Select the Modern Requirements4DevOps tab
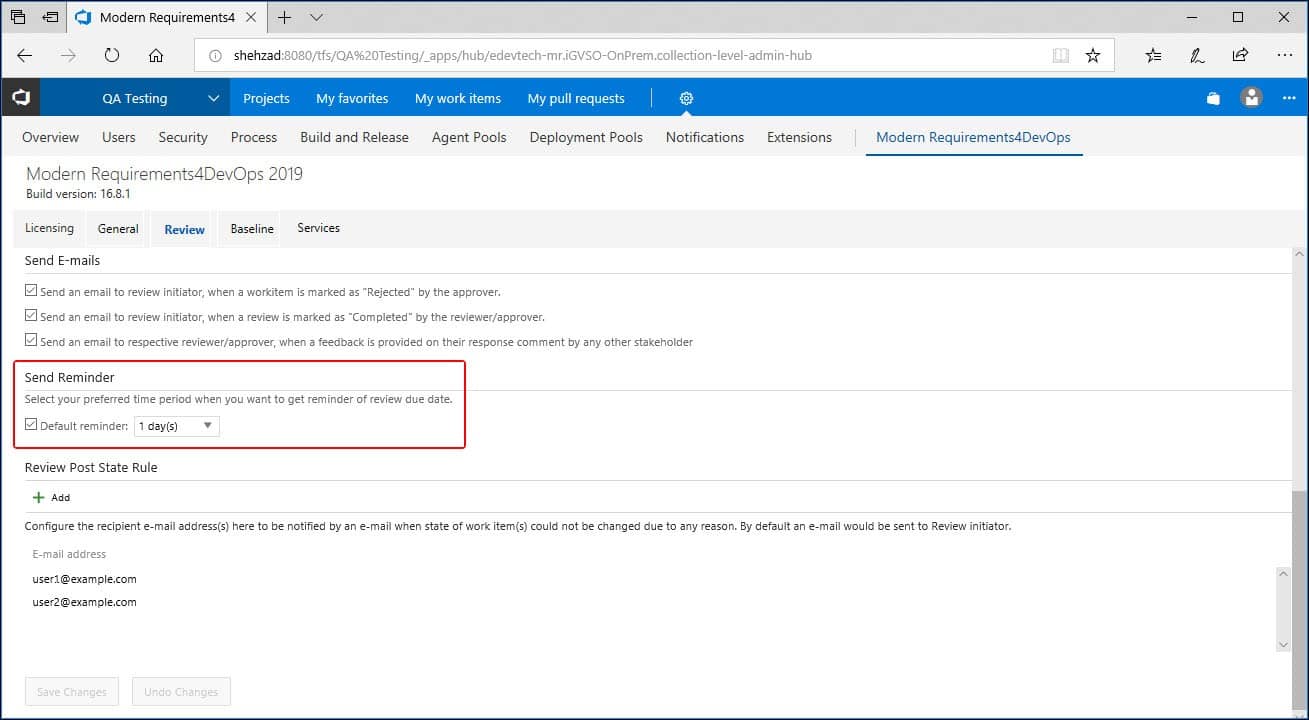 coord(973,137)
